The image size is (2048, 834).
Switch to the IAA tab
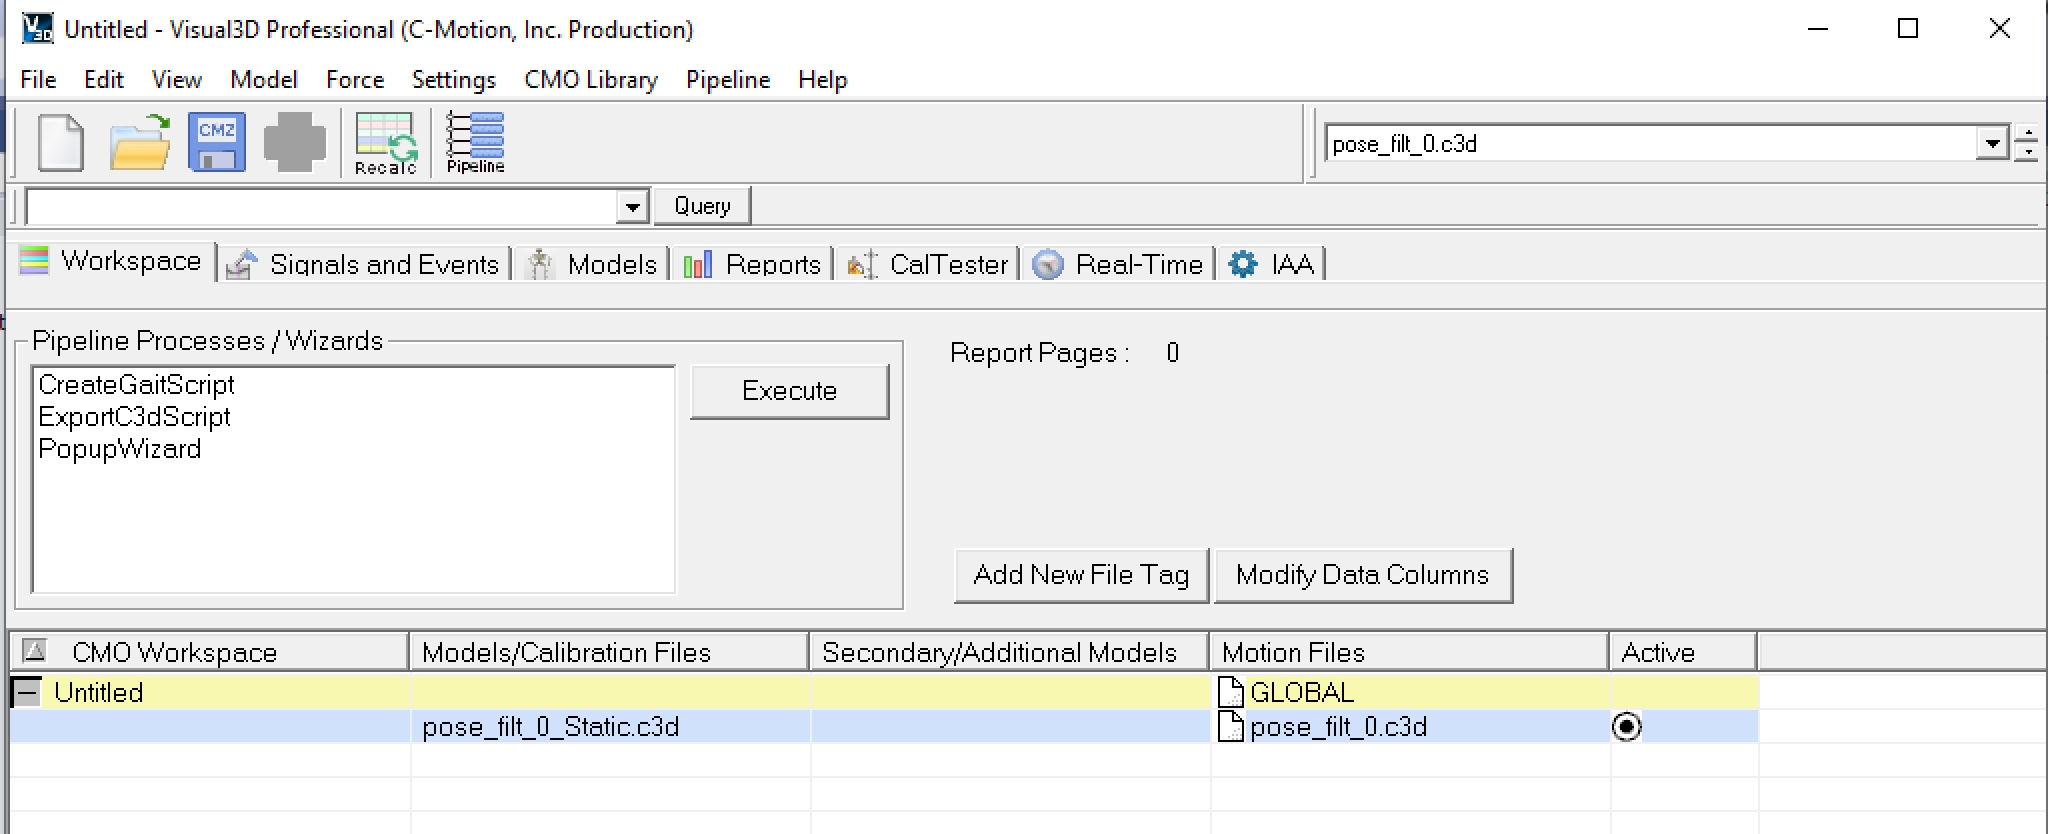1271,264
